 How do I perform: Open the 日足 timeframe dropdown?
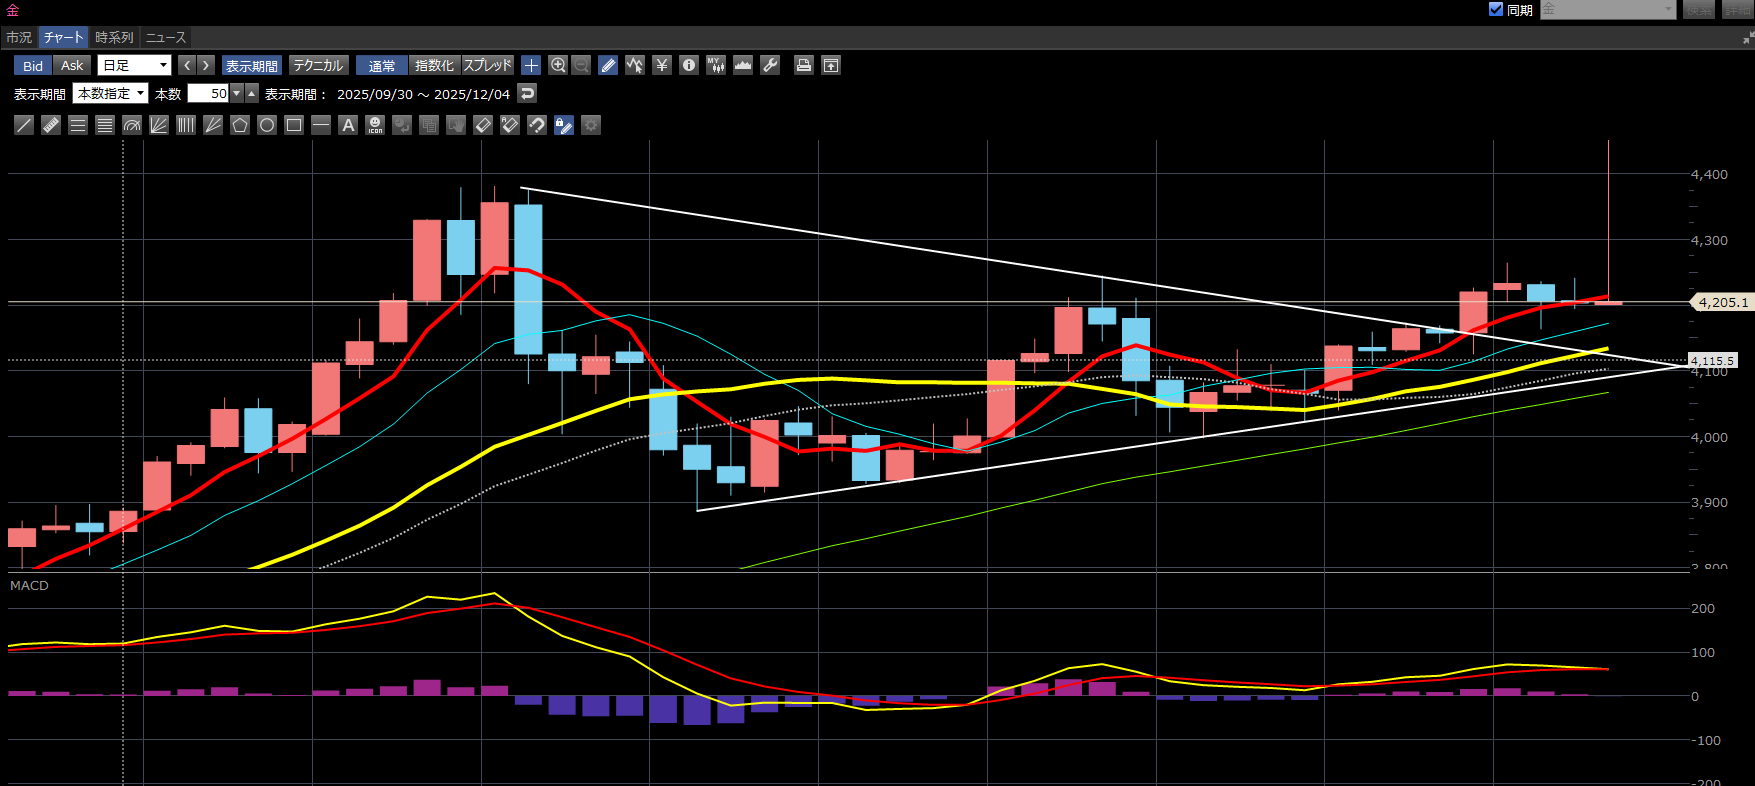pos(135,65)
